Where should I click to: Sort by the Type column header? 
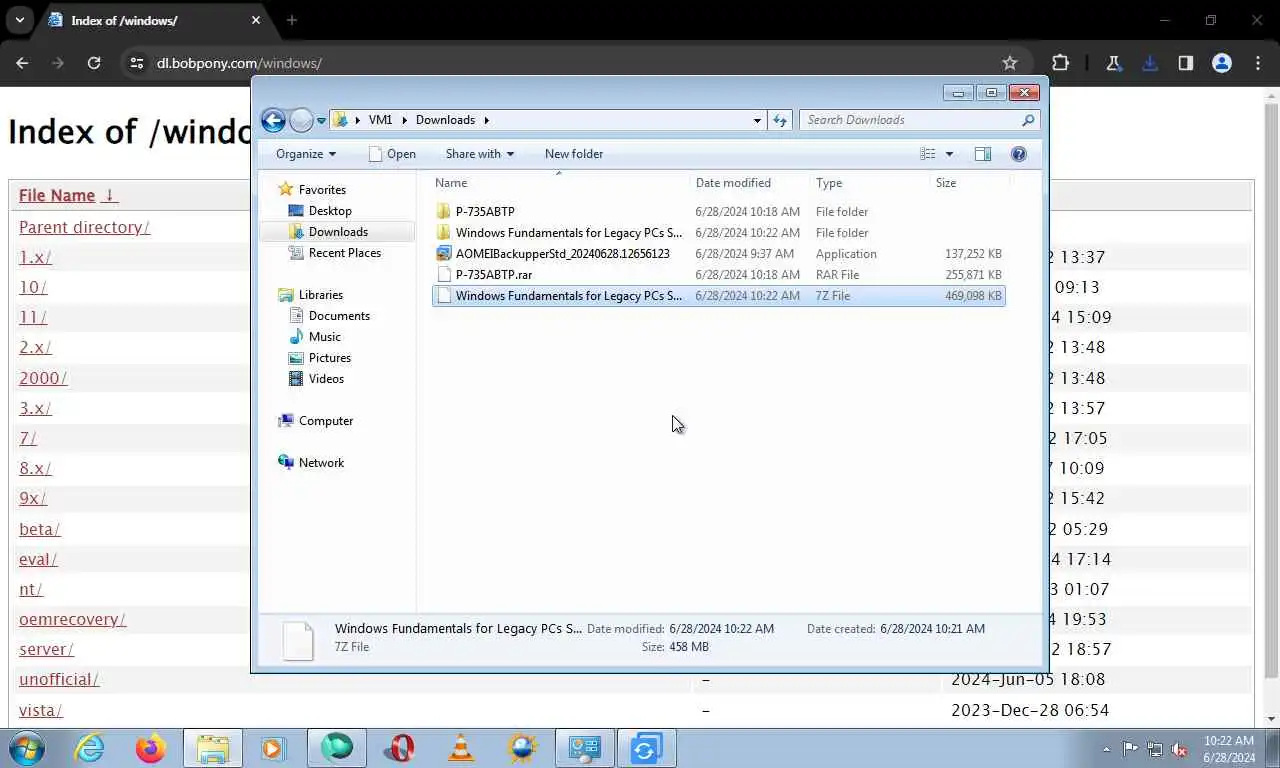(869, 183)
